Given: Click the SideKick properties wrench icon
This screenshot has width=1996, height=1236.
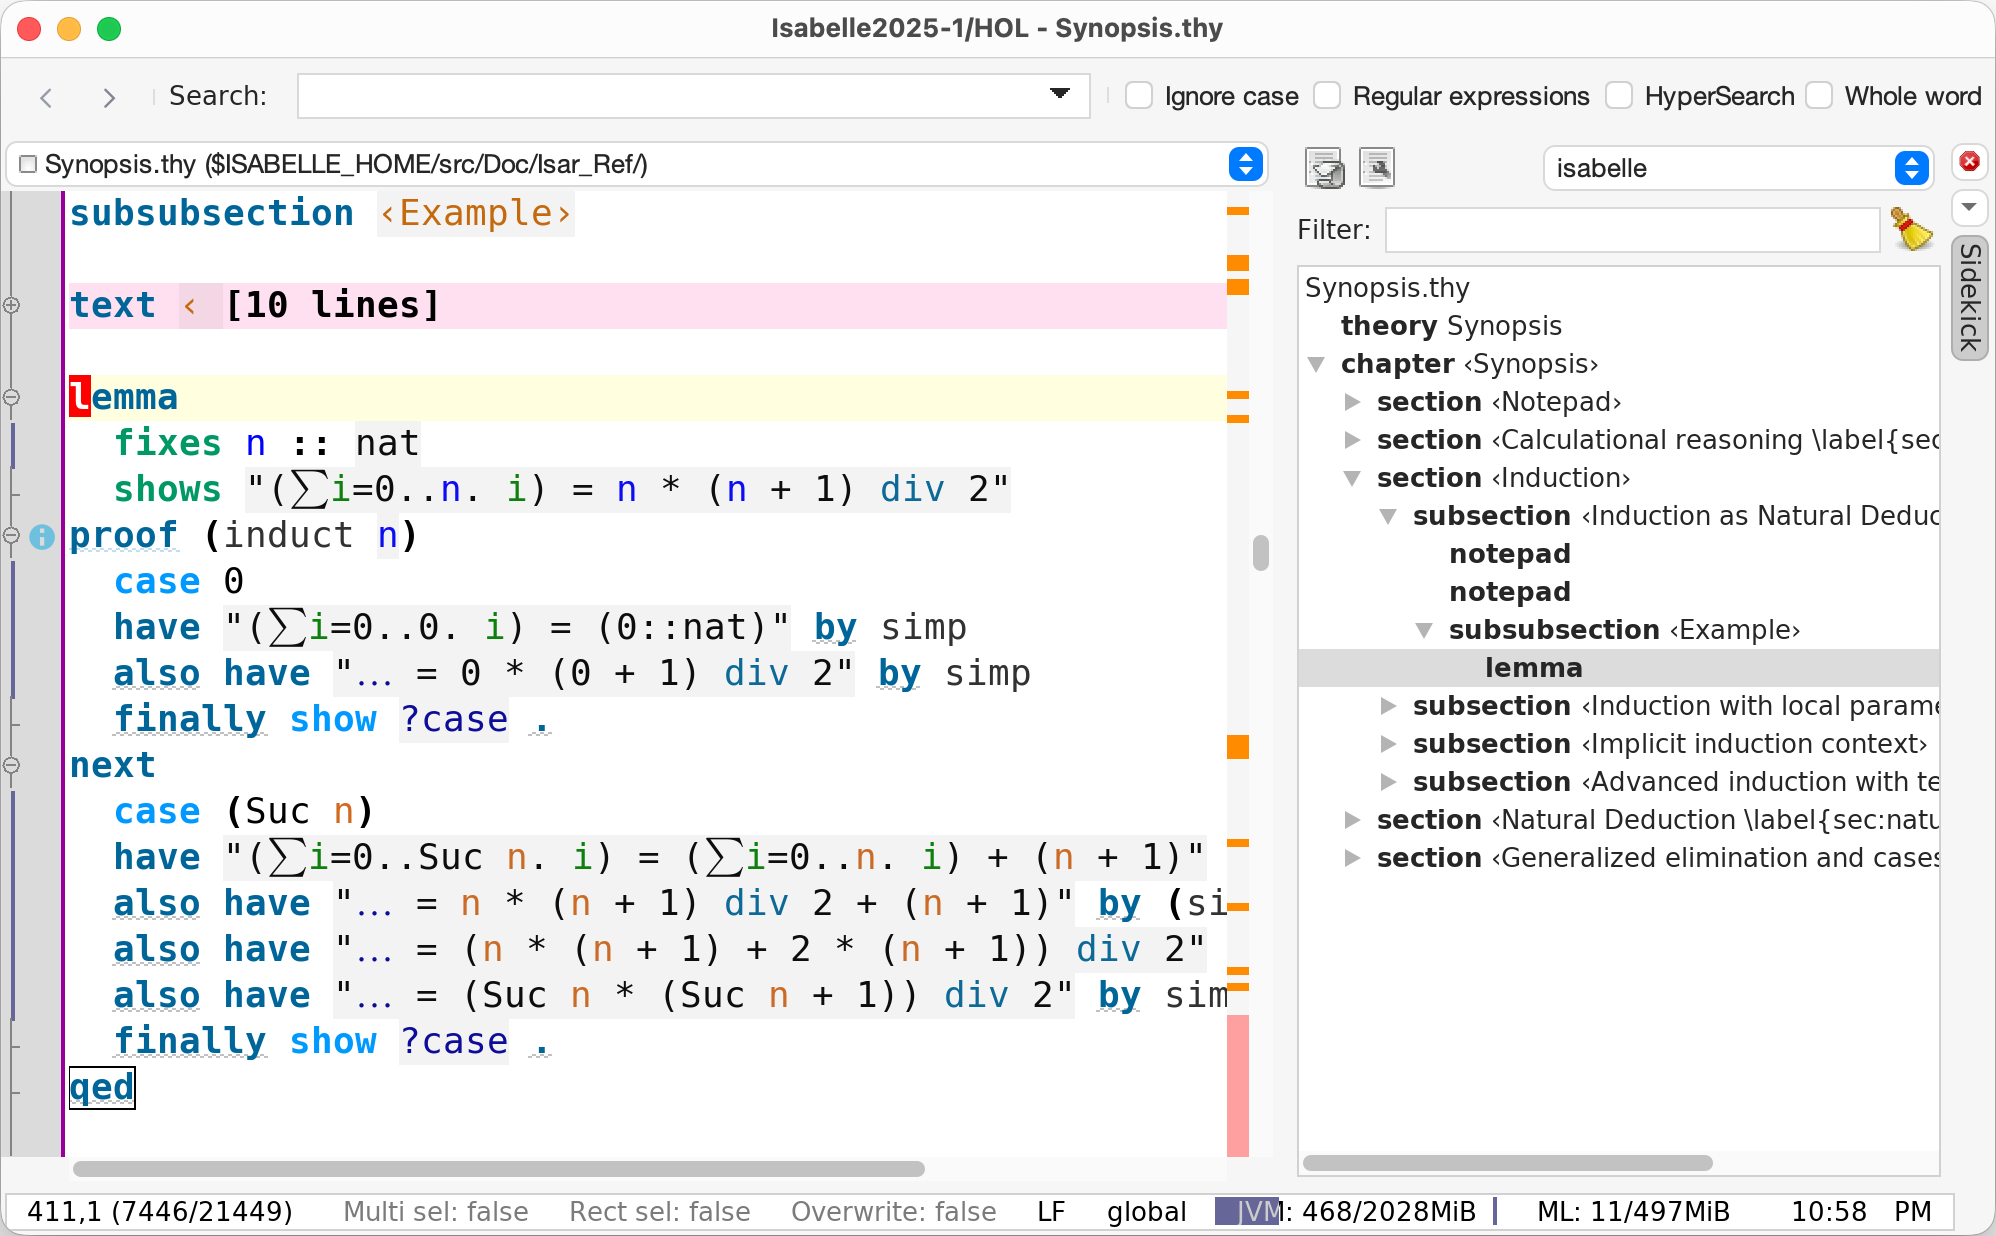Looking at the screenshot, I should pos(1377,168).
